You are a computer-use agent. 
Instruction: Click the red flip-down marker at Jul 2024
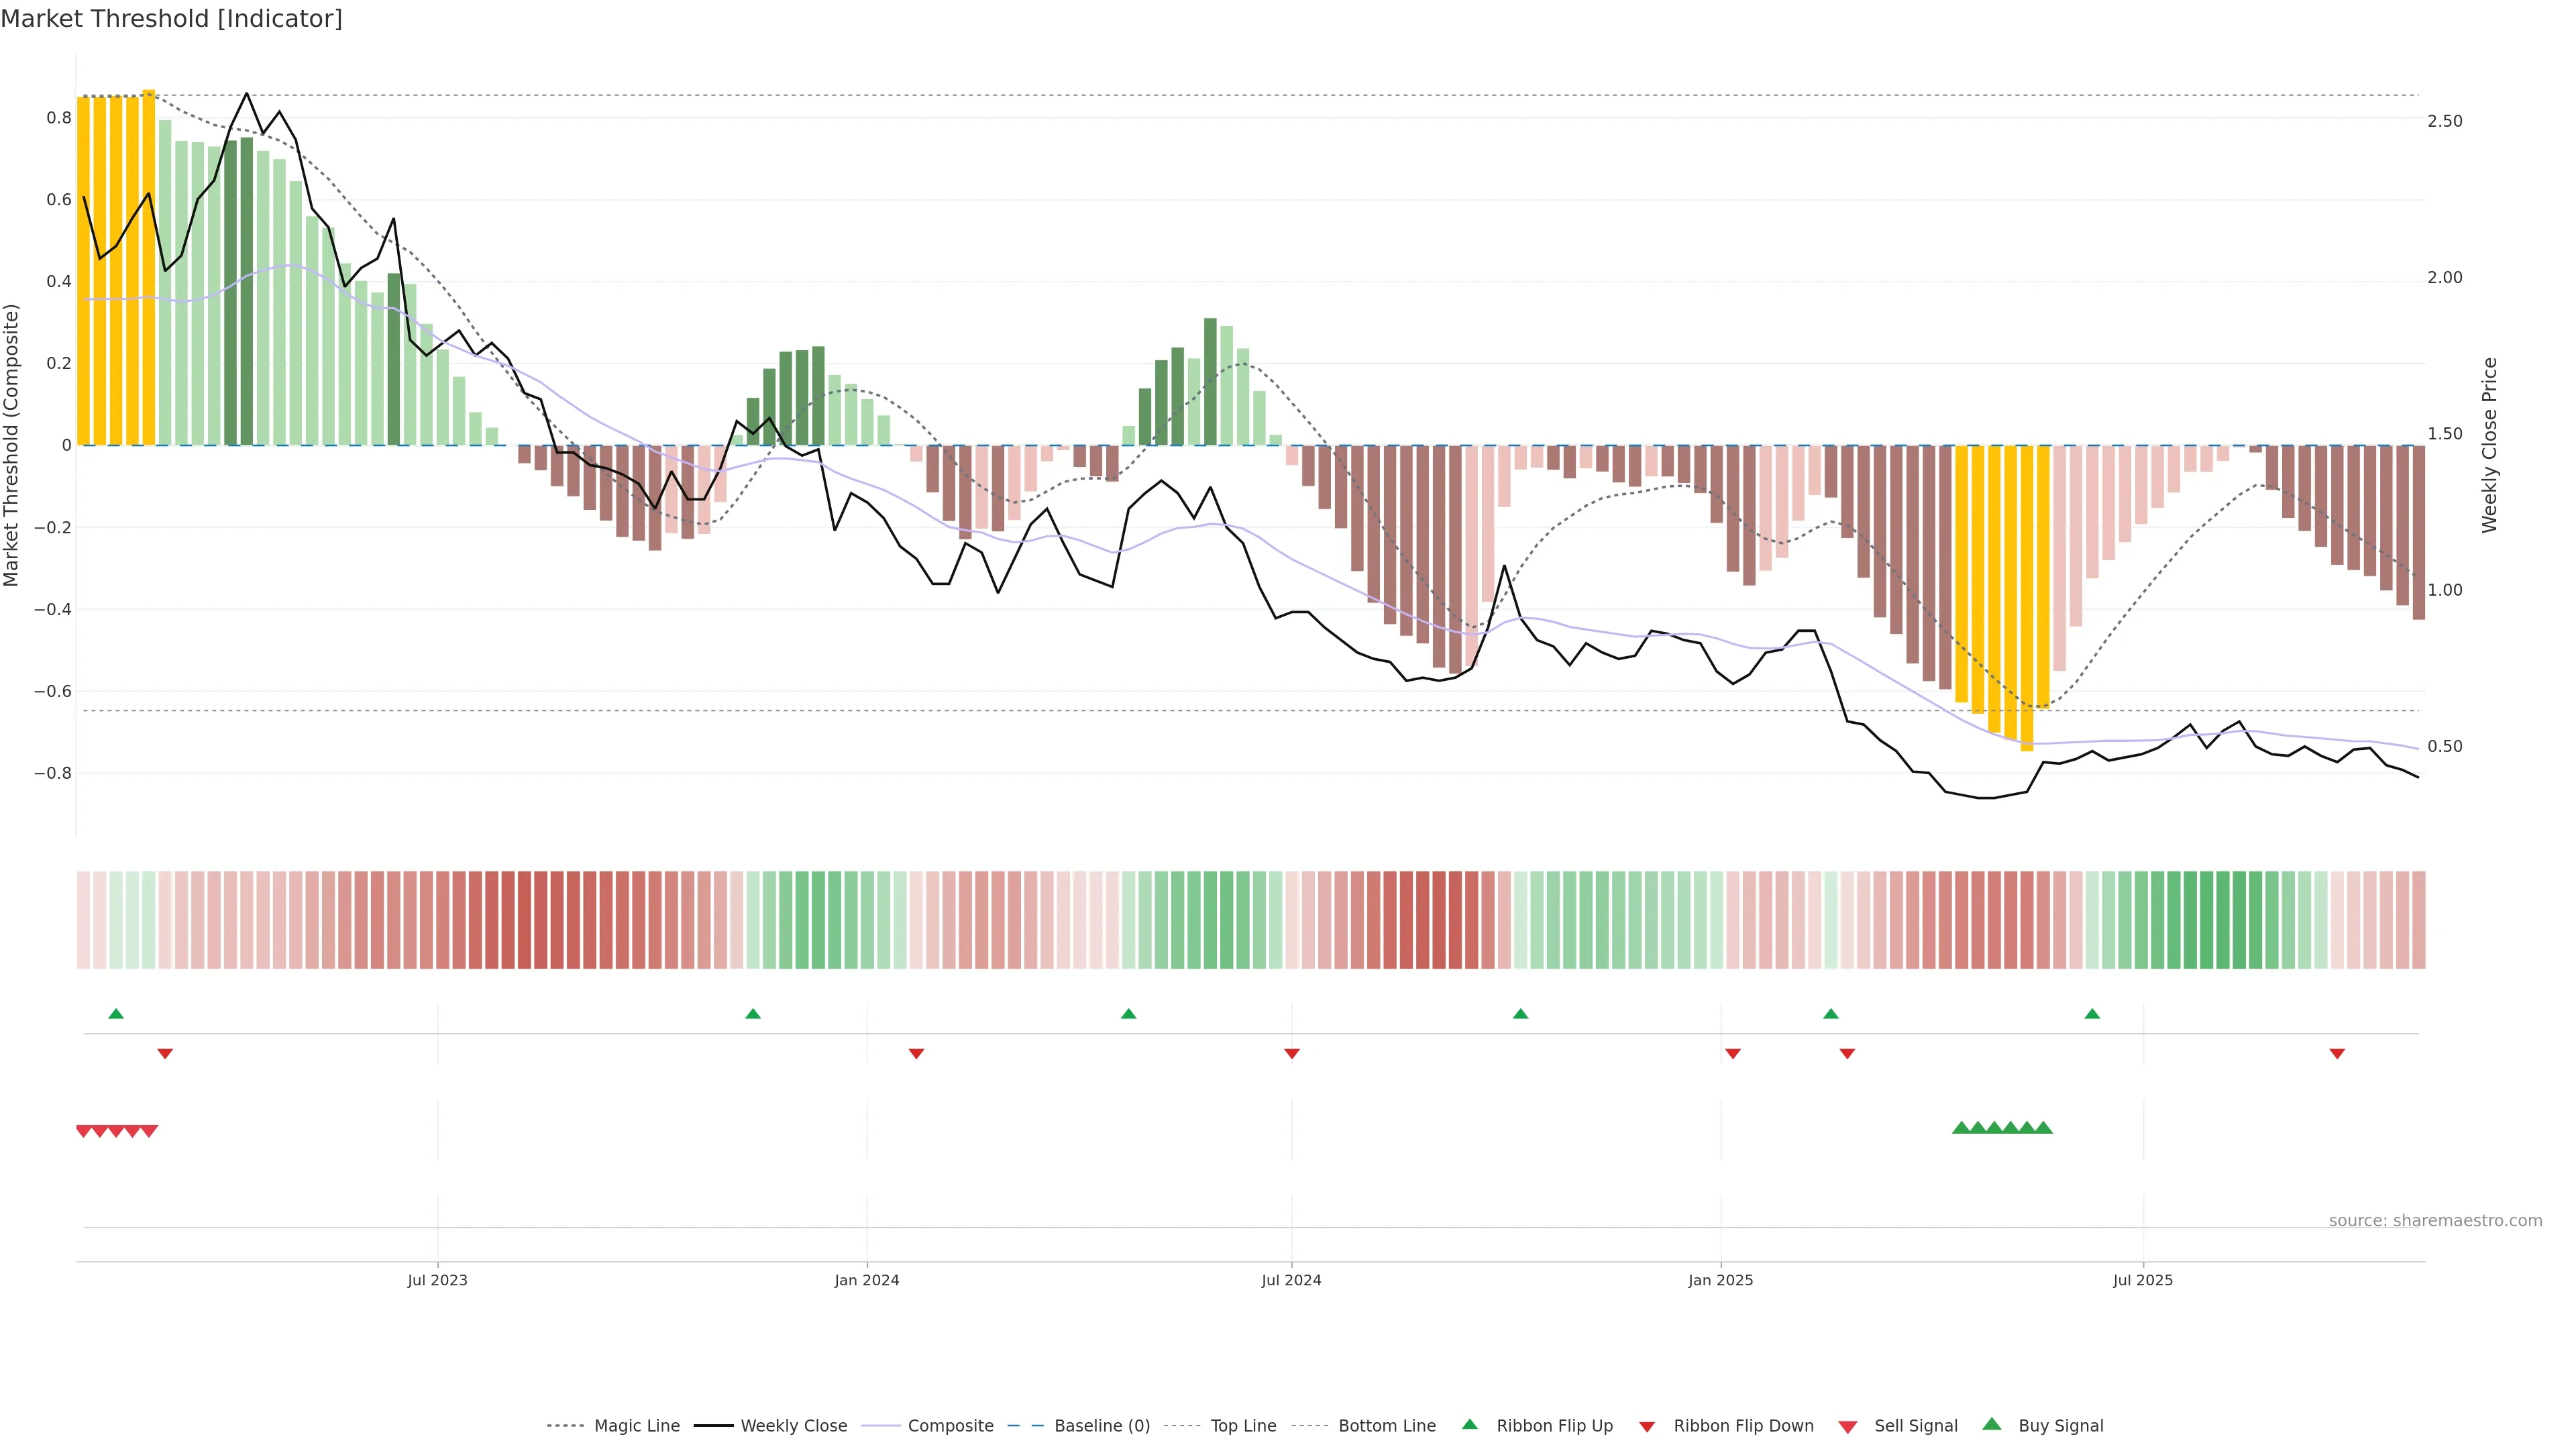1292,1054
